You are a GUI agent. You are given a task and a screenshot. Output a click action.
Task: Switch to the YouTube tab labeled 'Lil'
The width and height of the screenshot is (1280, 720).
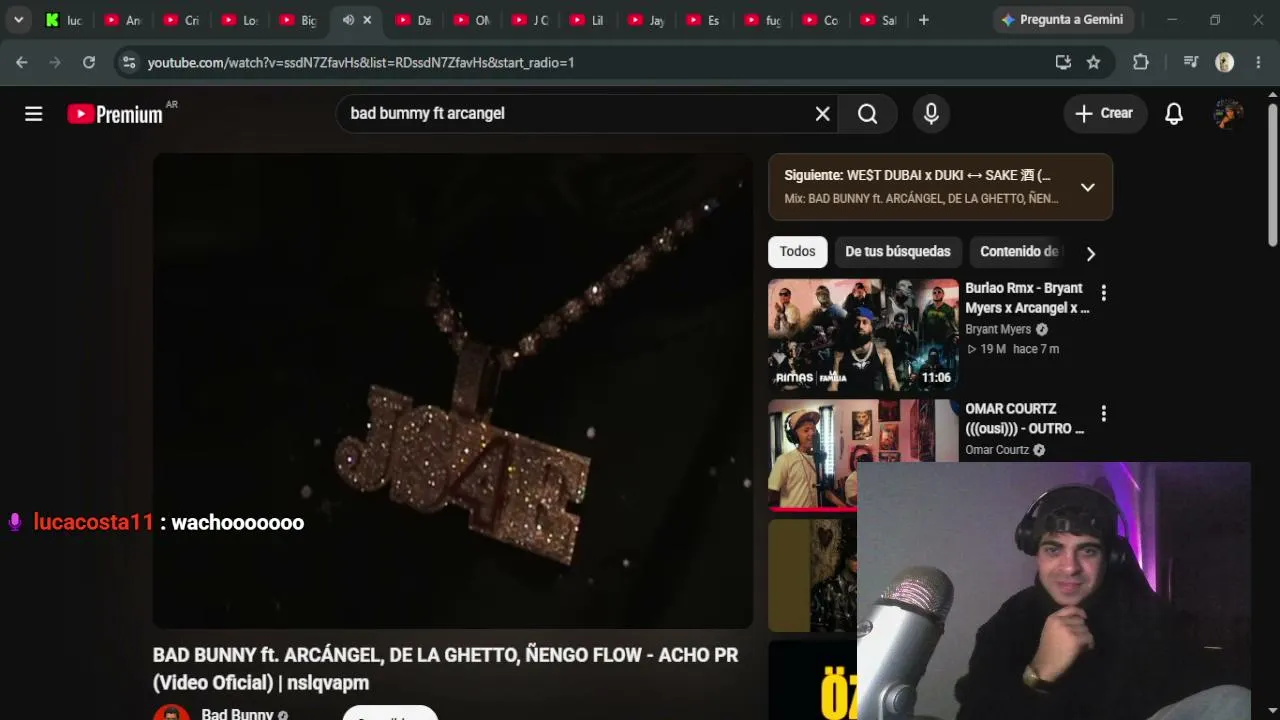pos(587,20)
